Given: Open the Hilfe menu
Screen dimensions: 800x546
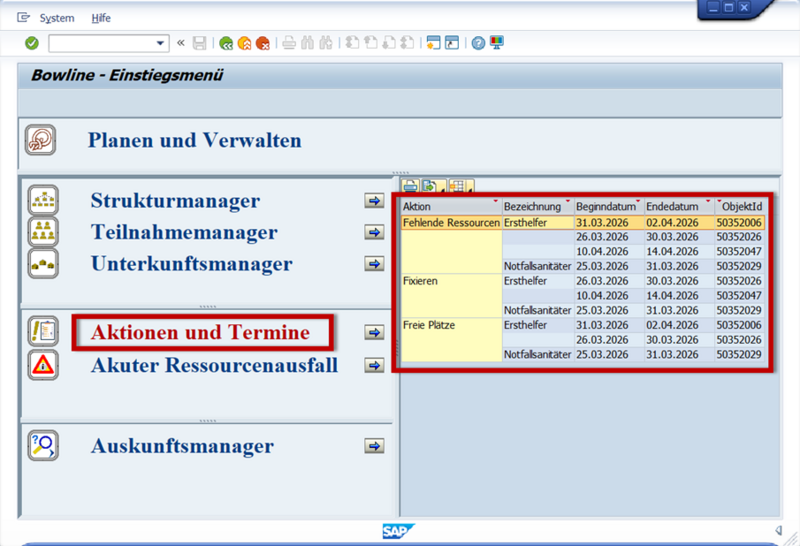Looking at the screenshot, I should tap(101, 18).
